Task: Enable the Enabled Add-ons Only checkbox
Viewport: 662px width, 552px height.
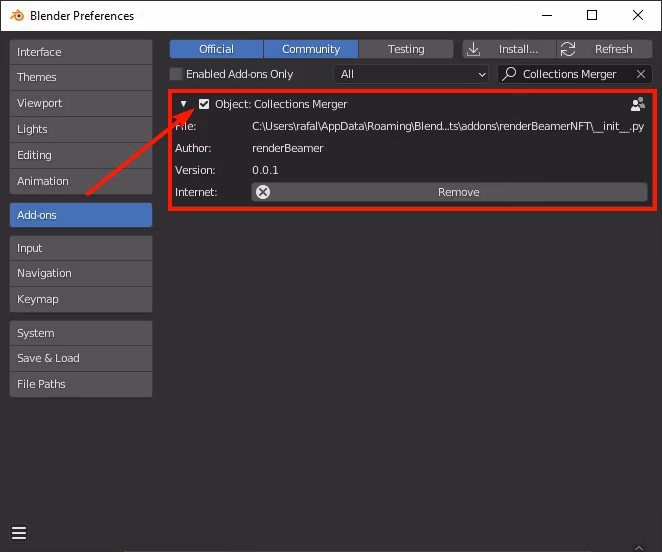Action: tap(176, 74)
